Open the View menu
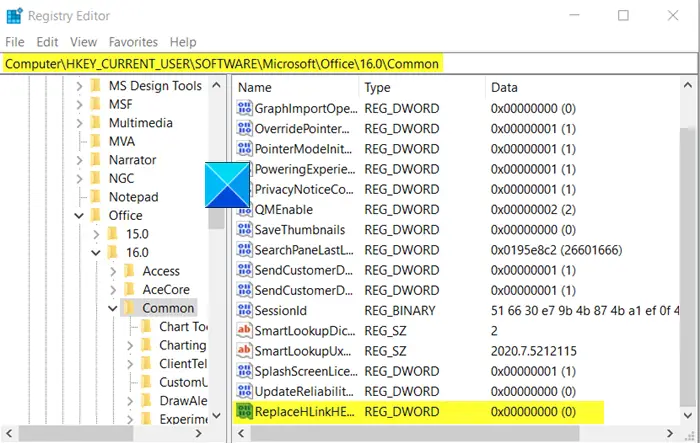The width and height of the screenshot is (700, 443). [x=83, y=42]
